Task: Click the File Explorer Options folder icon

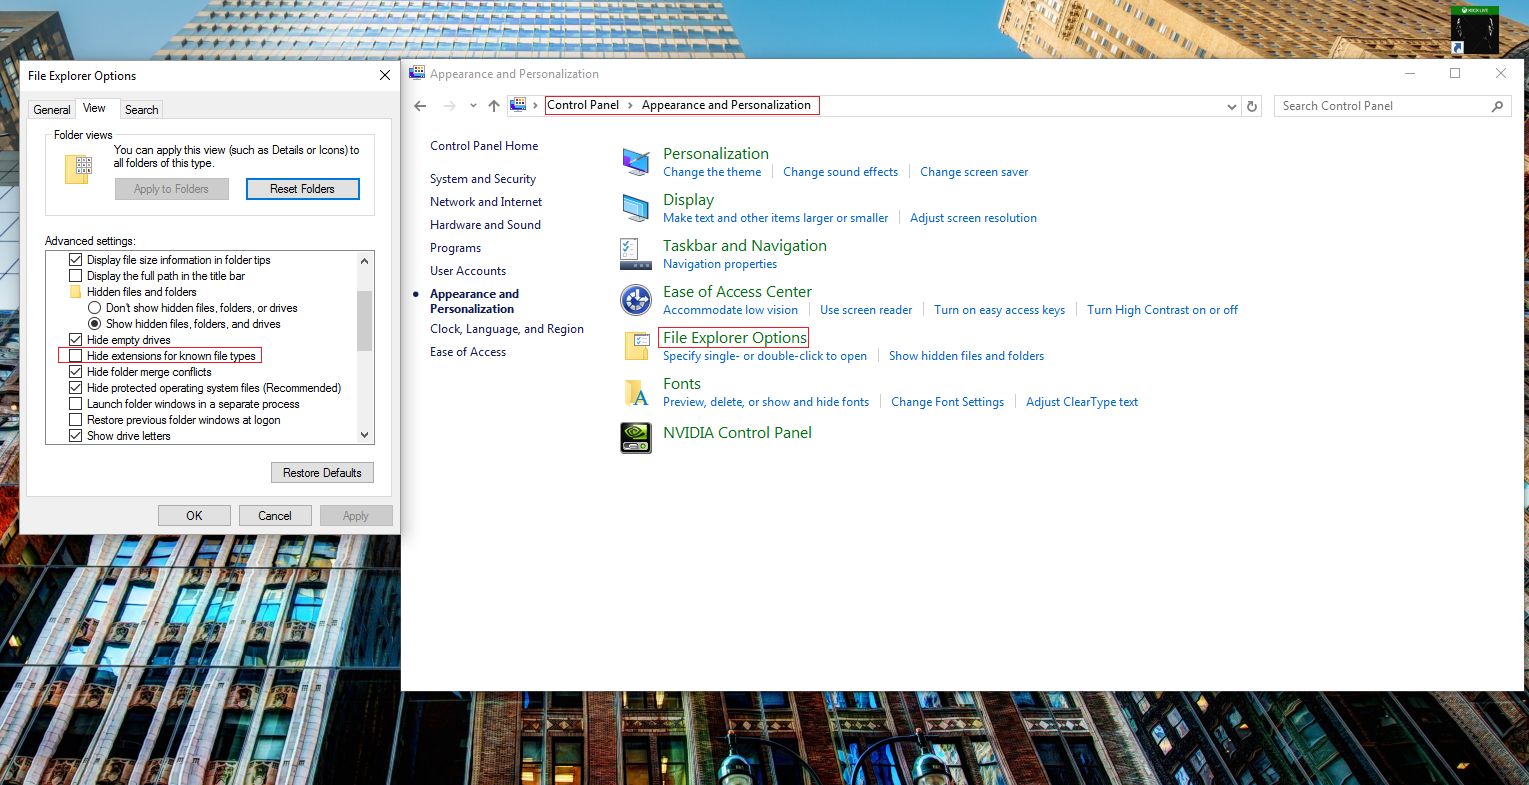Action: click(637, 346)
